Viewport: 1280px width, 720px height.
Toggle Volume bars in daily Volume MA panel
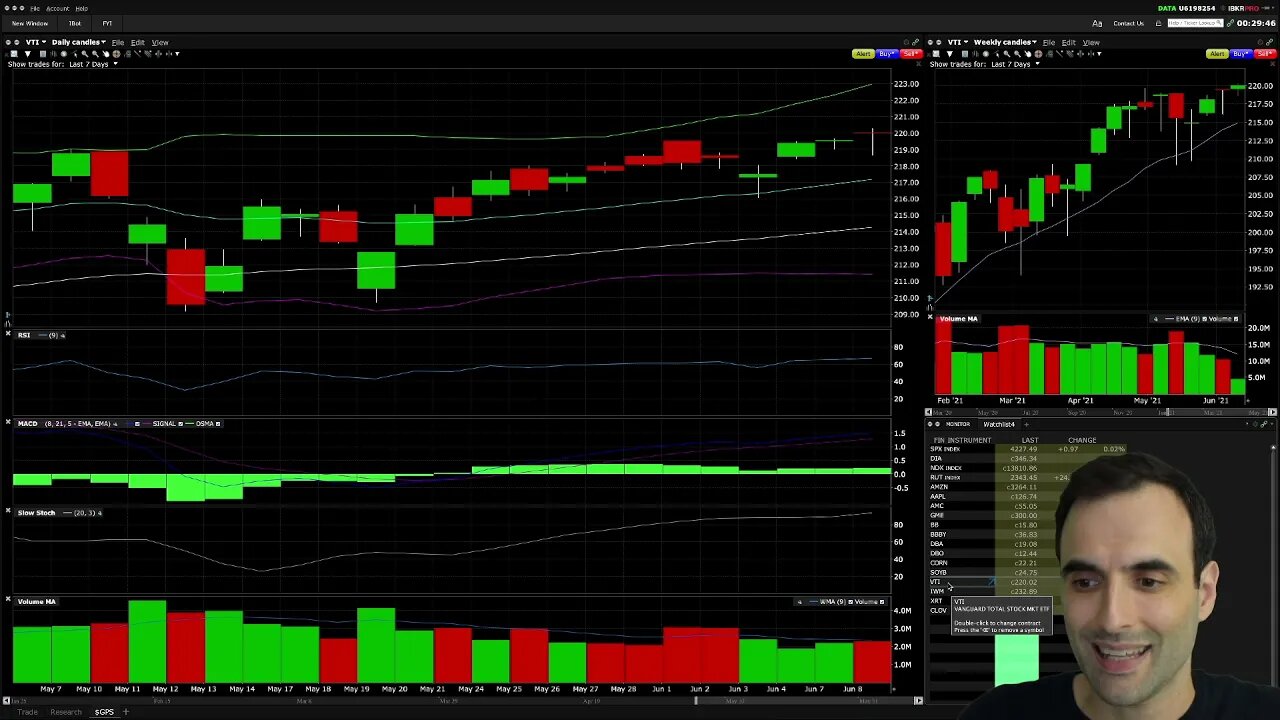[882, 602]
